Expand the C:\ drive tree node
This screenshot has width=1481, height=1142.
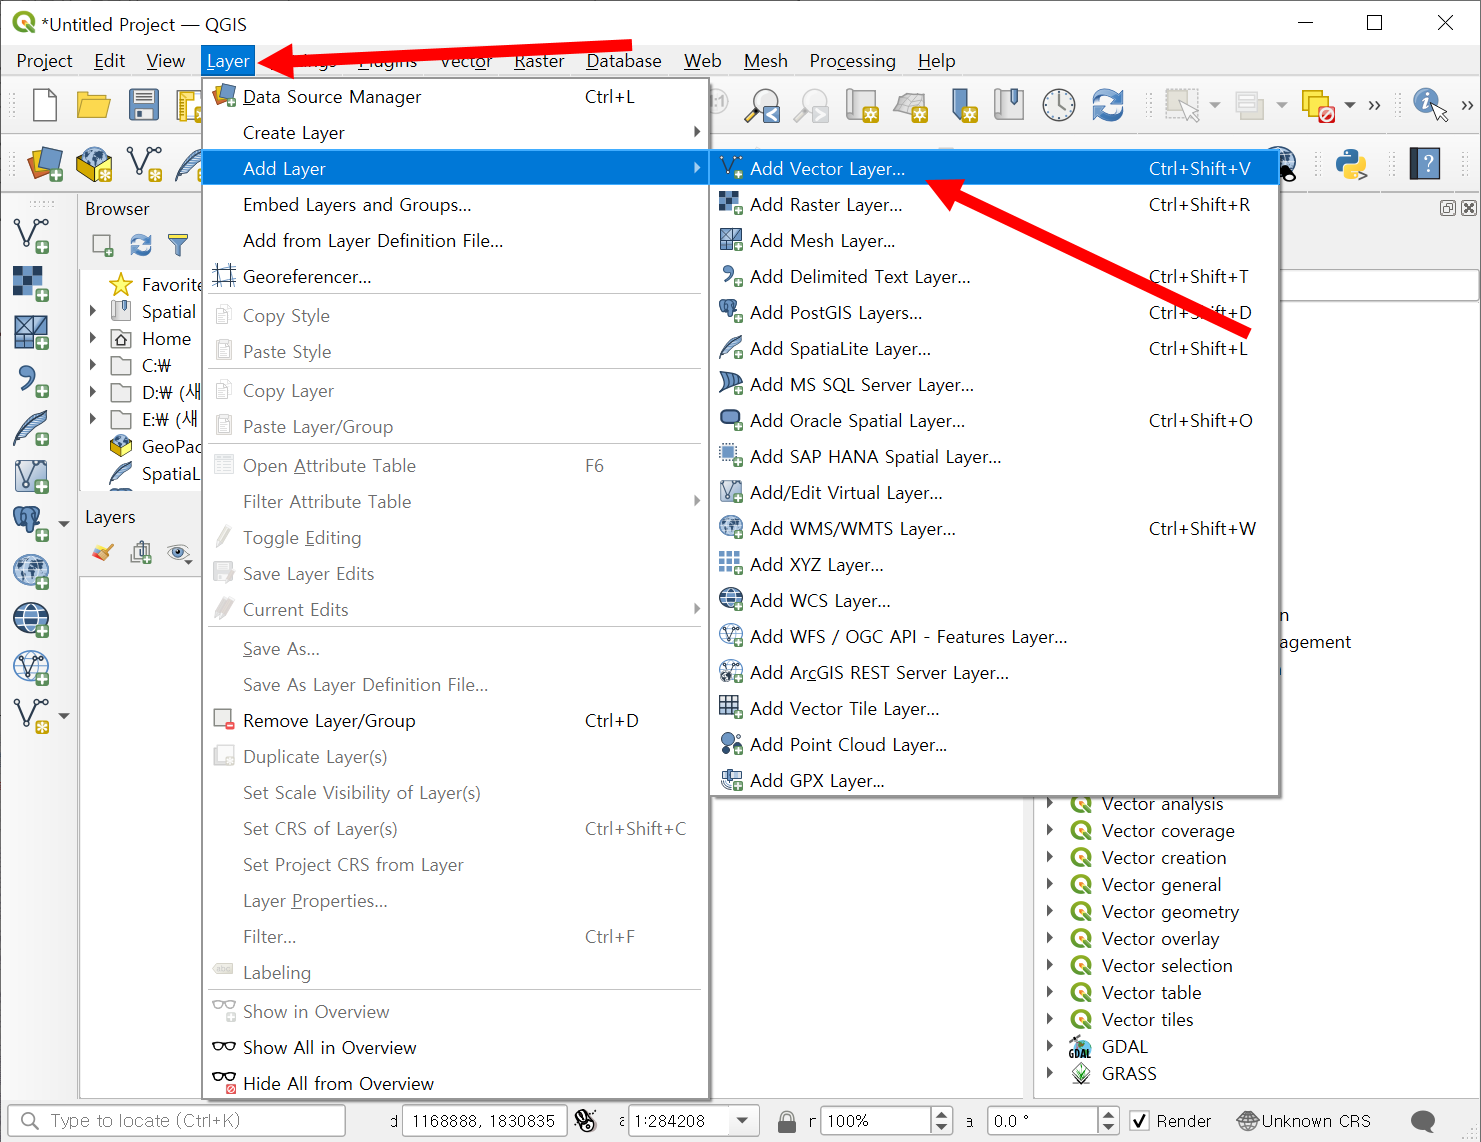93,366
